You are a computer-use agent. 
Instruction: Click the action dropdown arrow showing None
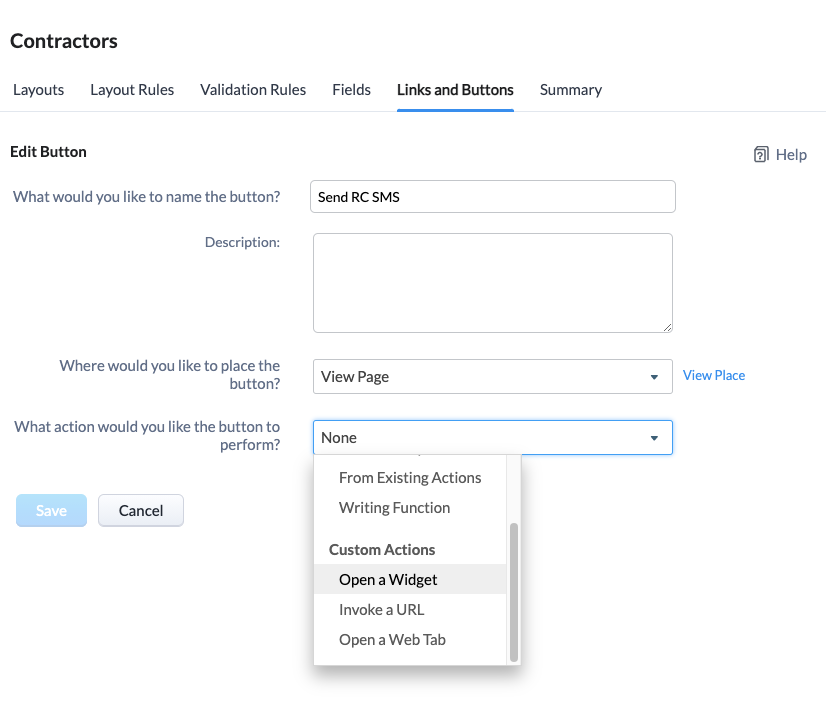pos(654,438)
